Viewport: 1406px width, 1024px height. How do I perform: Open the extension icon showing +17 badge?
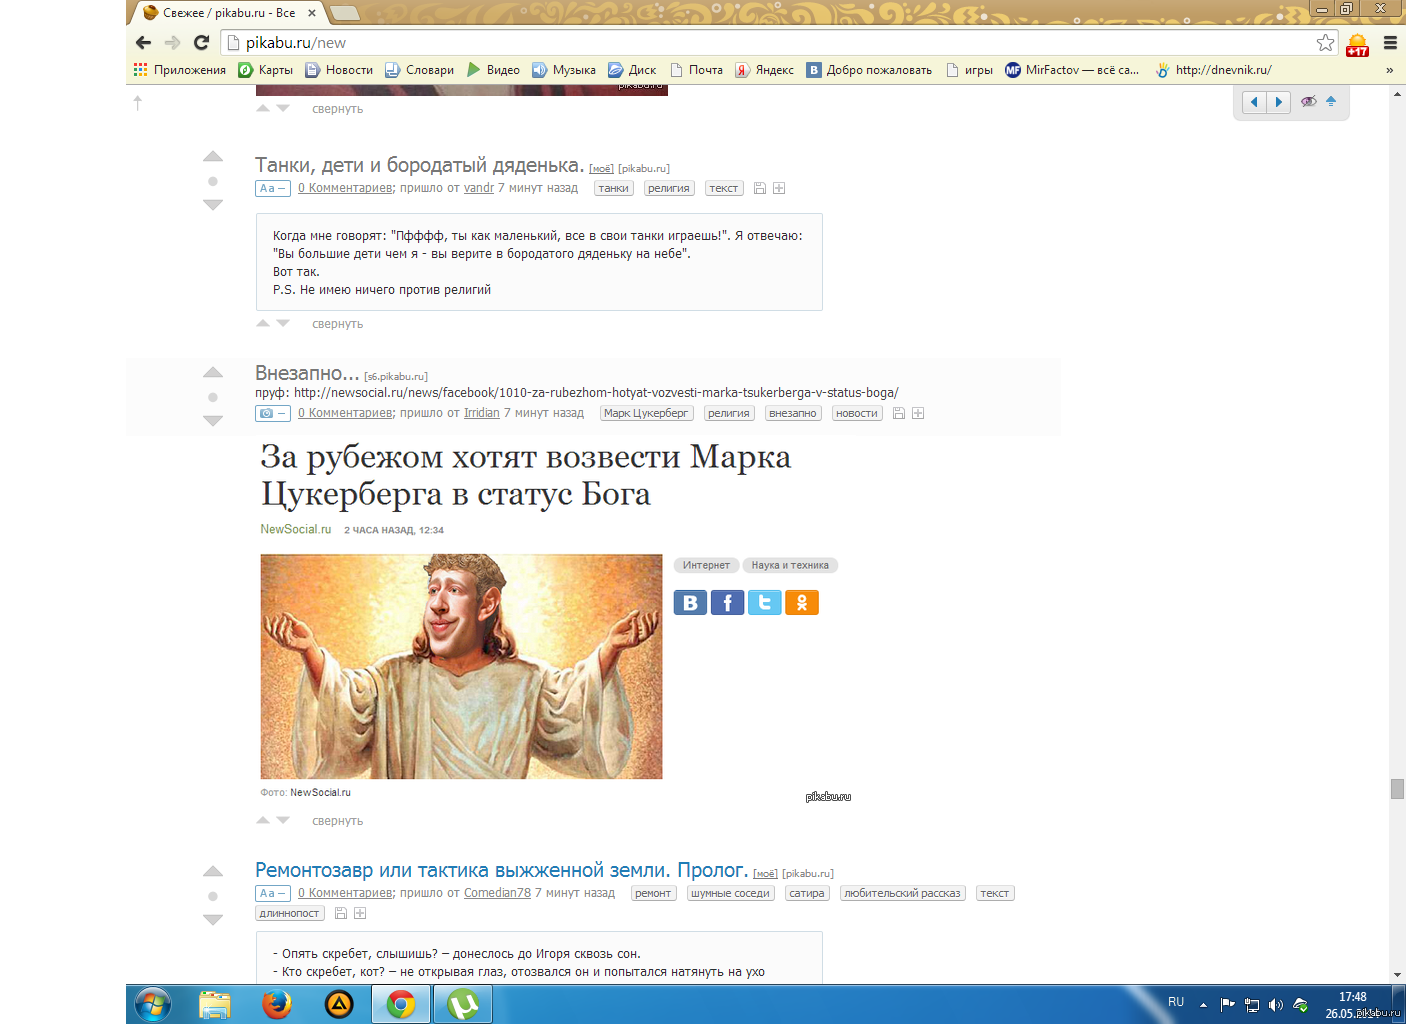click(1357, 45)
